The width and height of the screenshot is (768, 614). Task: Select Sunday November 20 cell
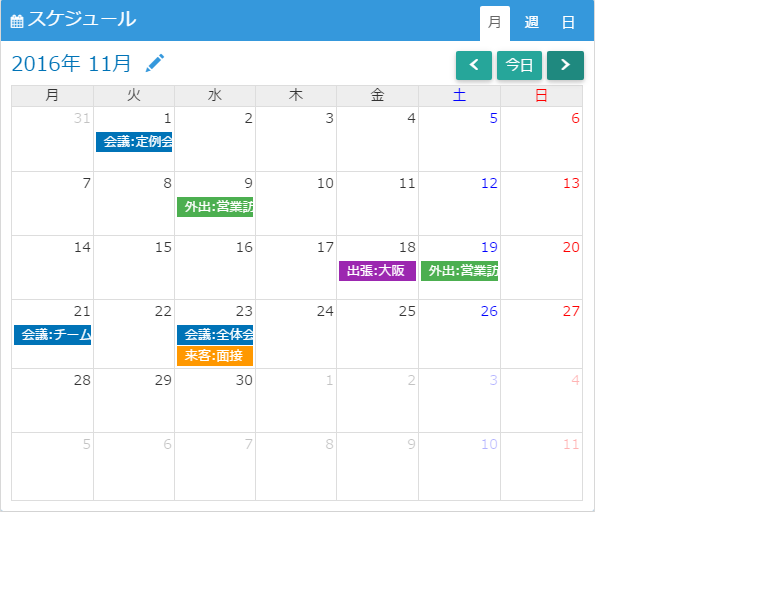click(541, 268)
